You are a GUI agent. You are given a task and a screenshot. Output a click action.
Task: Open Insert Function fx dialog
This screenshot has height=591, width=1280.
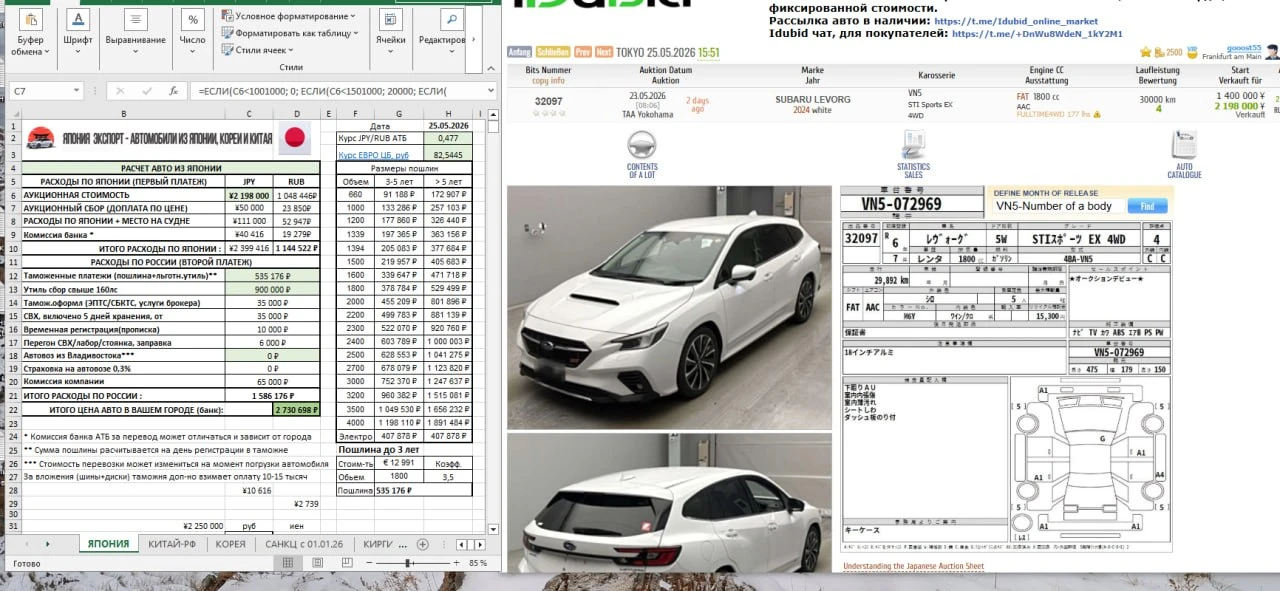[173, 91]
